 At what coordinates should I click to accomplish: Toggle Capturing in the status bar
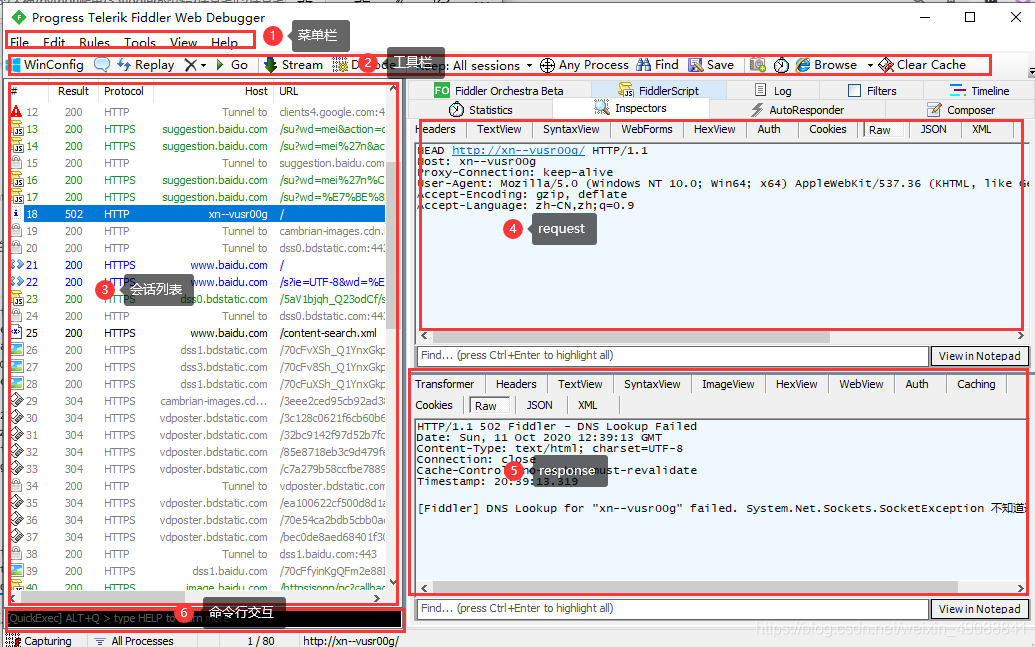[39, 640]
